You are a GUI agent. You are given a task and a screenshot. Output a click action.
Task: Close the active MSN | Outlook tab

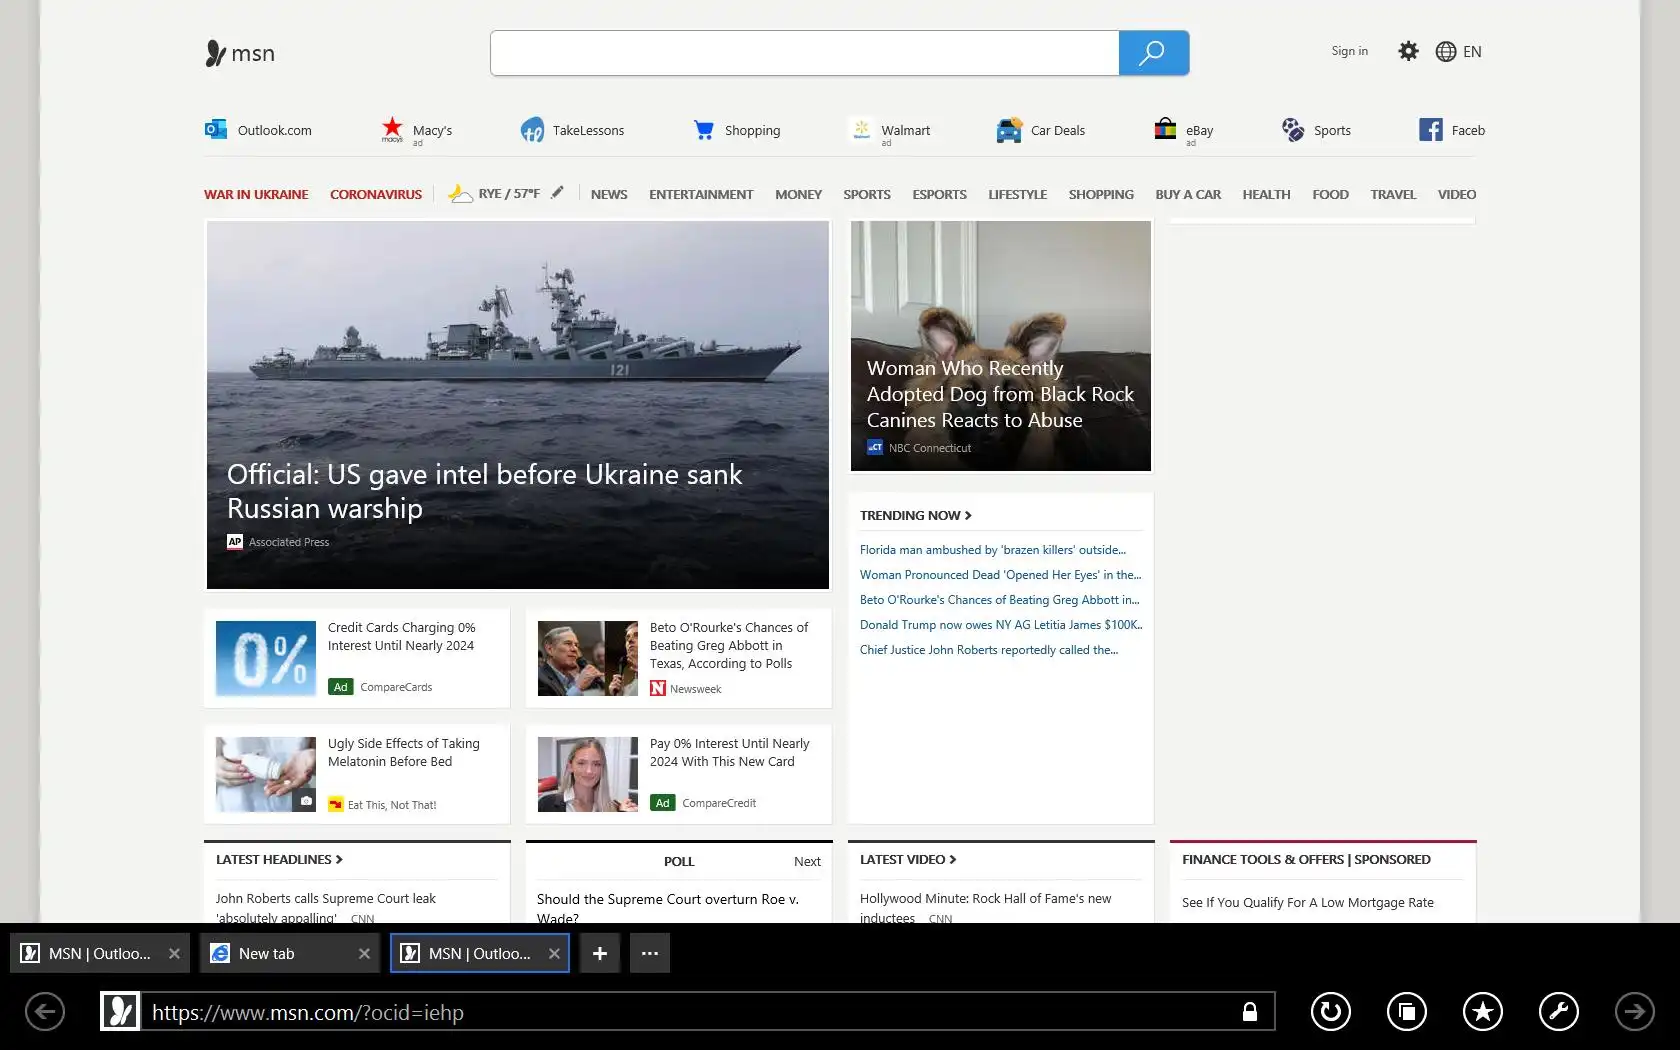(554, 953)
